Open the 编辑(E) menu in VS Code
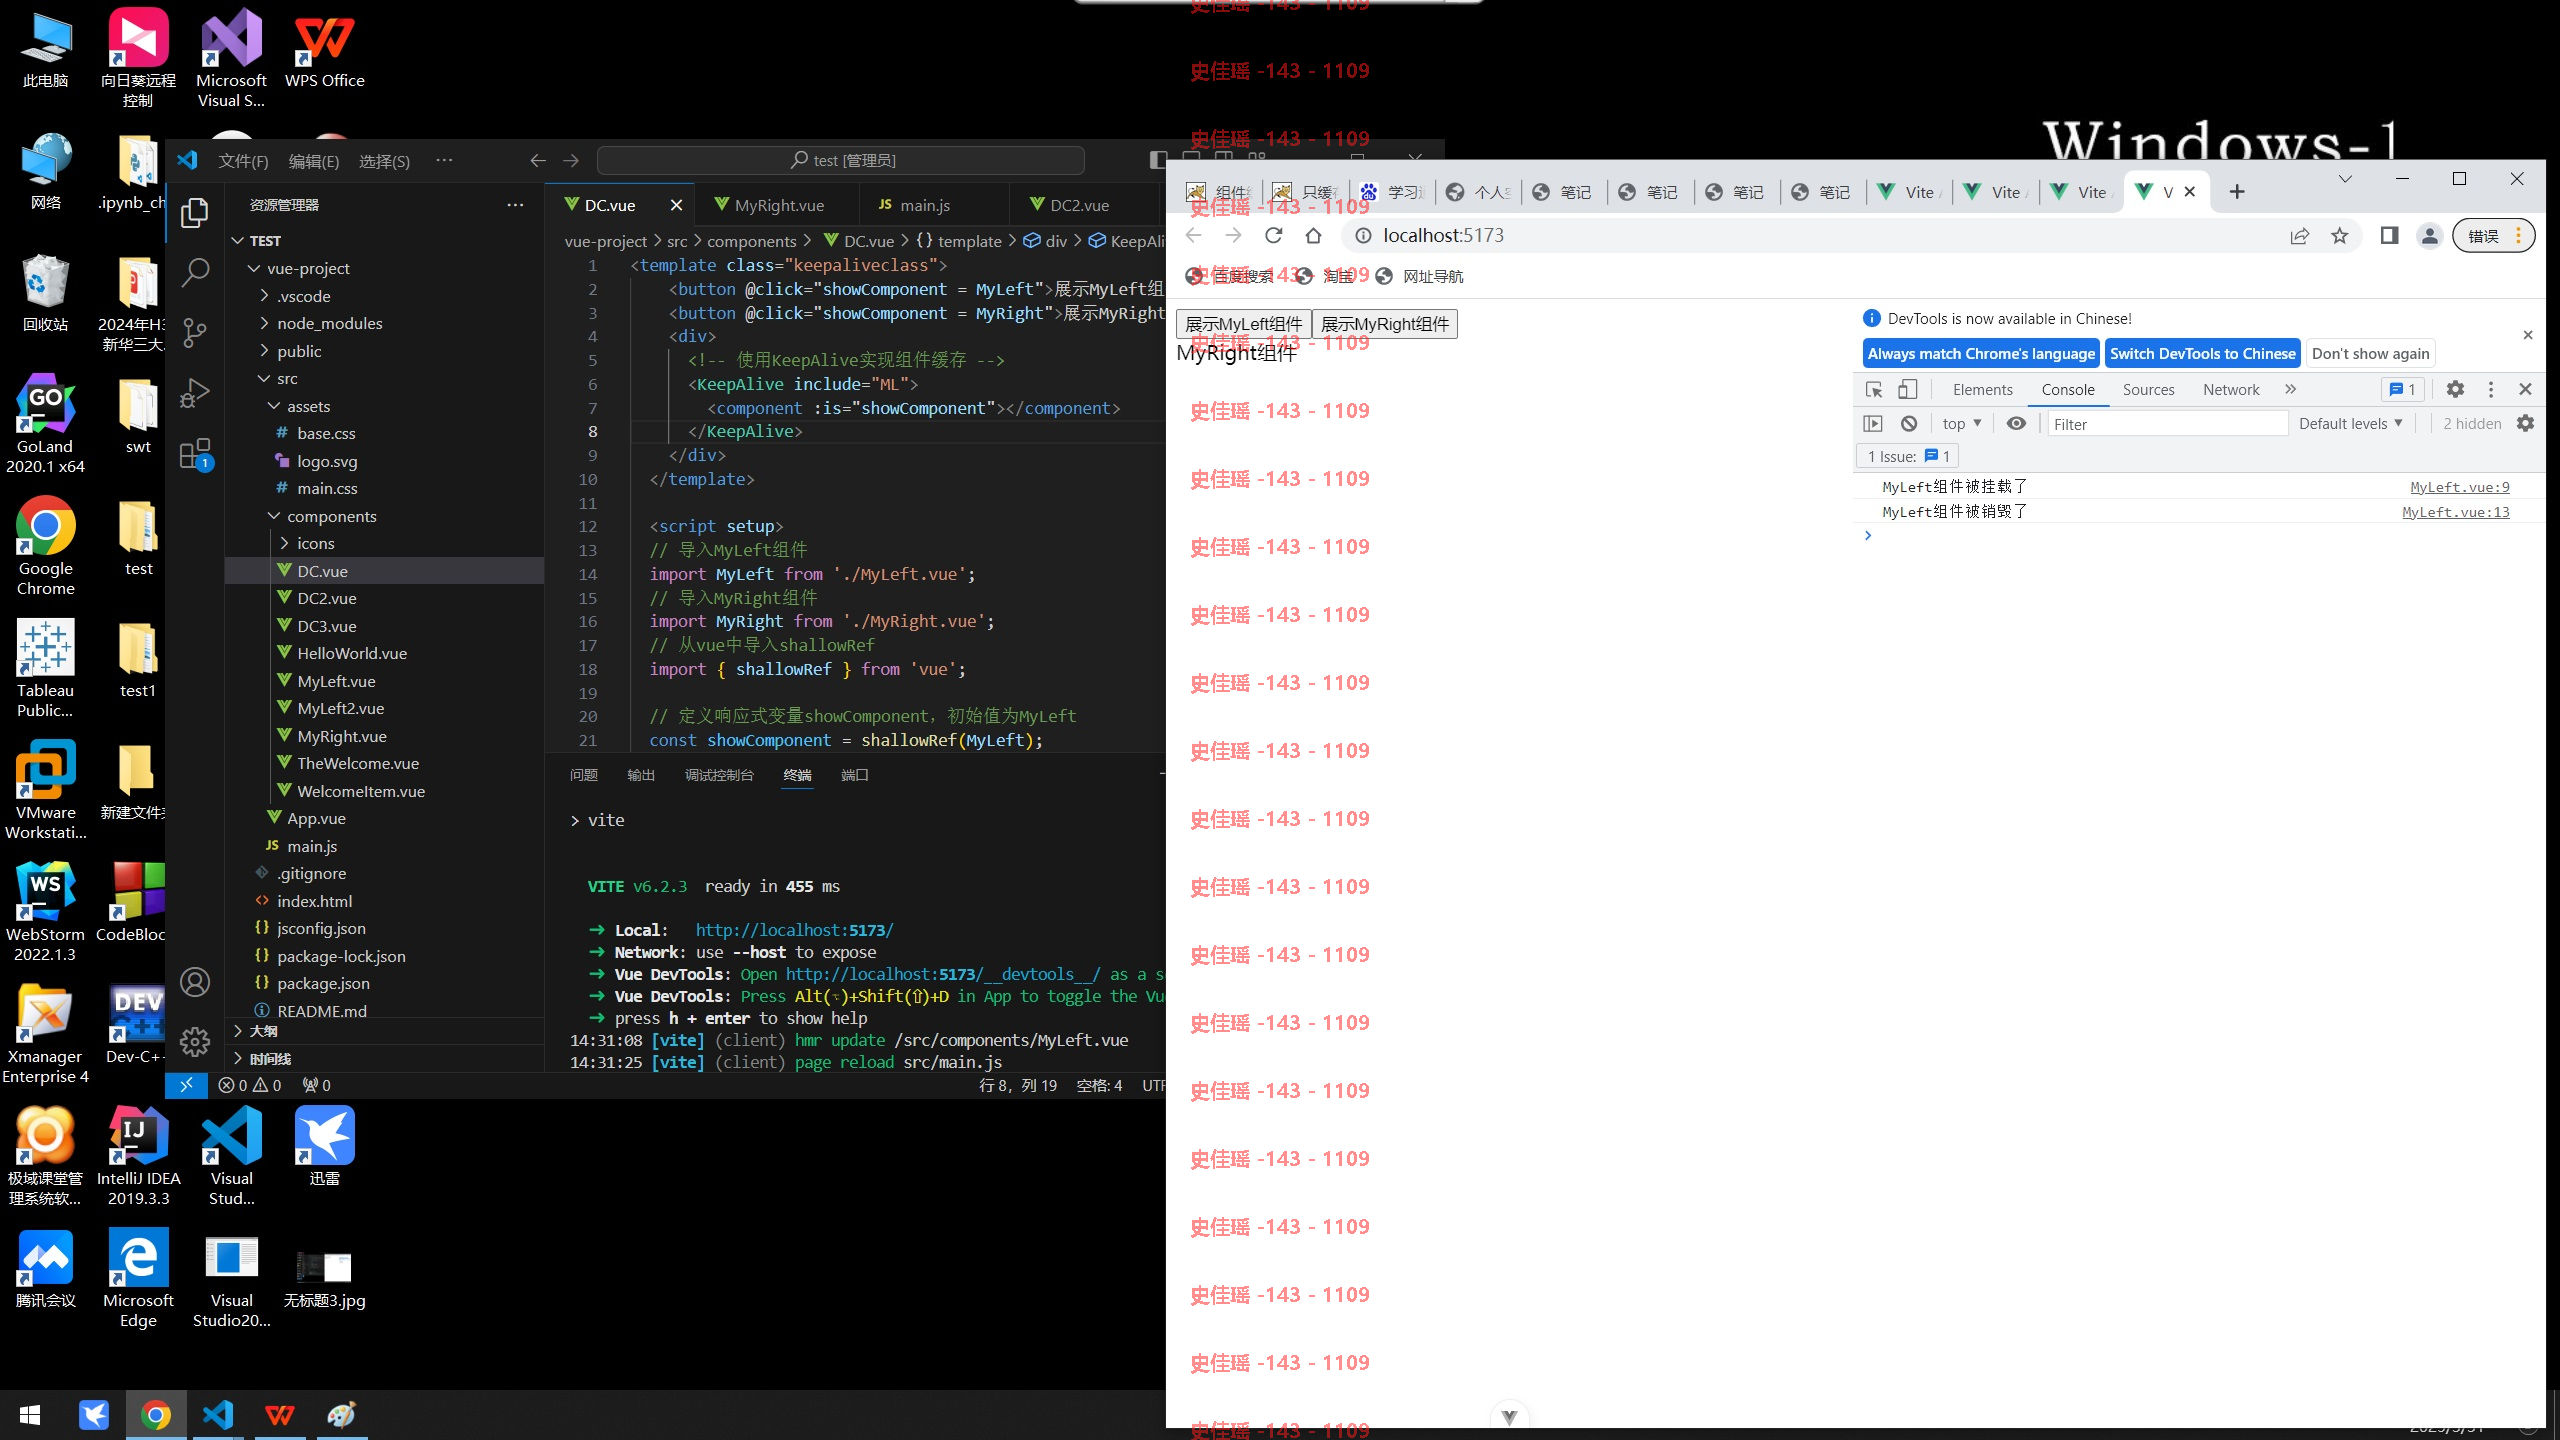Viewport: 2560px width, 1440px height. [x=313, y=161]
